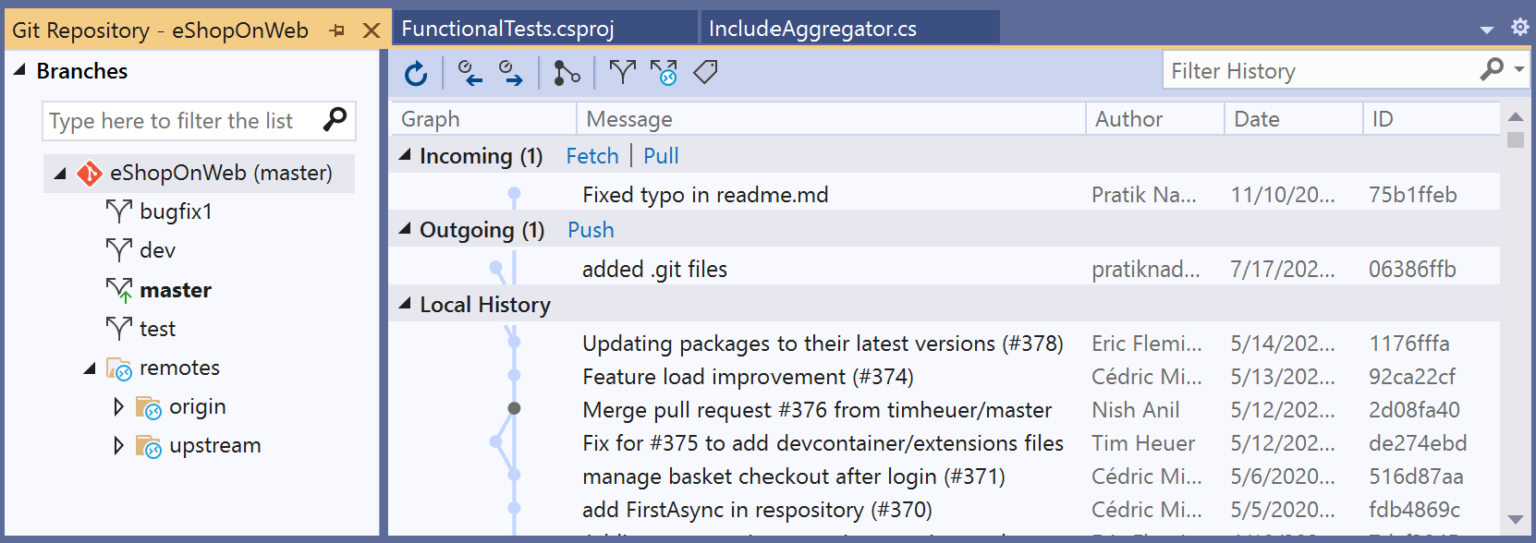Click the Pull outgoing arrow toolbar icon
This screenshot has height=543, width=1536.
511,72
